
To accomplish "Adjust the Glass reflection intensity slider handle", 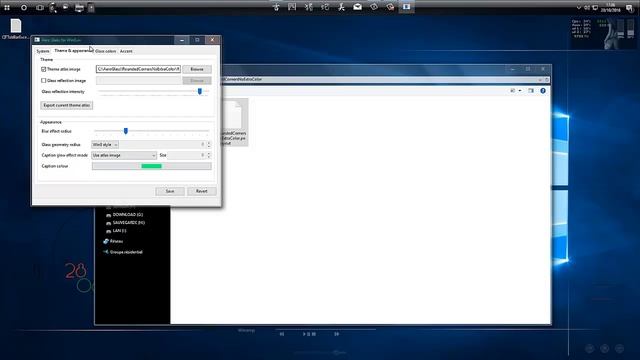I will pos(200,91).
